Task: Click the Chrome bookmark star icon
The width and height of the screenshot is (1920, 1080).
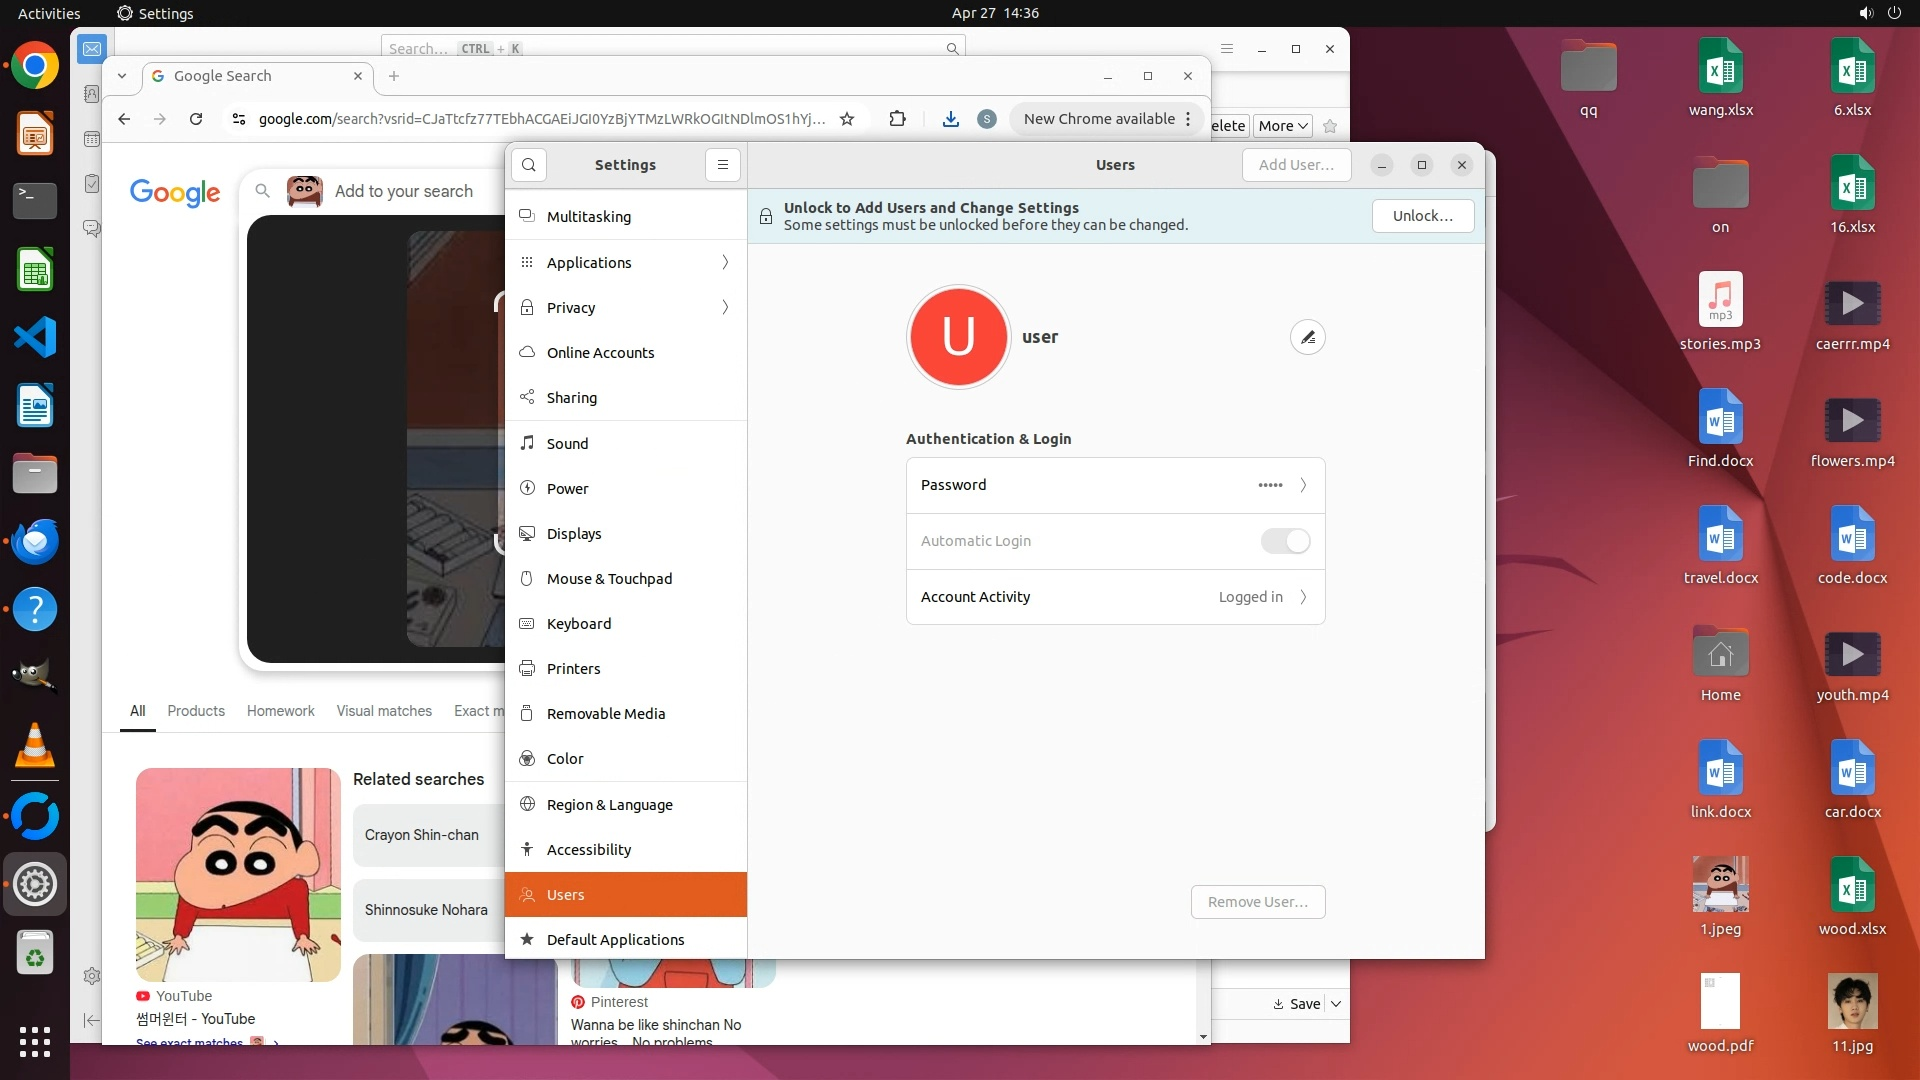Action: pyautogui.click(x=847, y=119)
